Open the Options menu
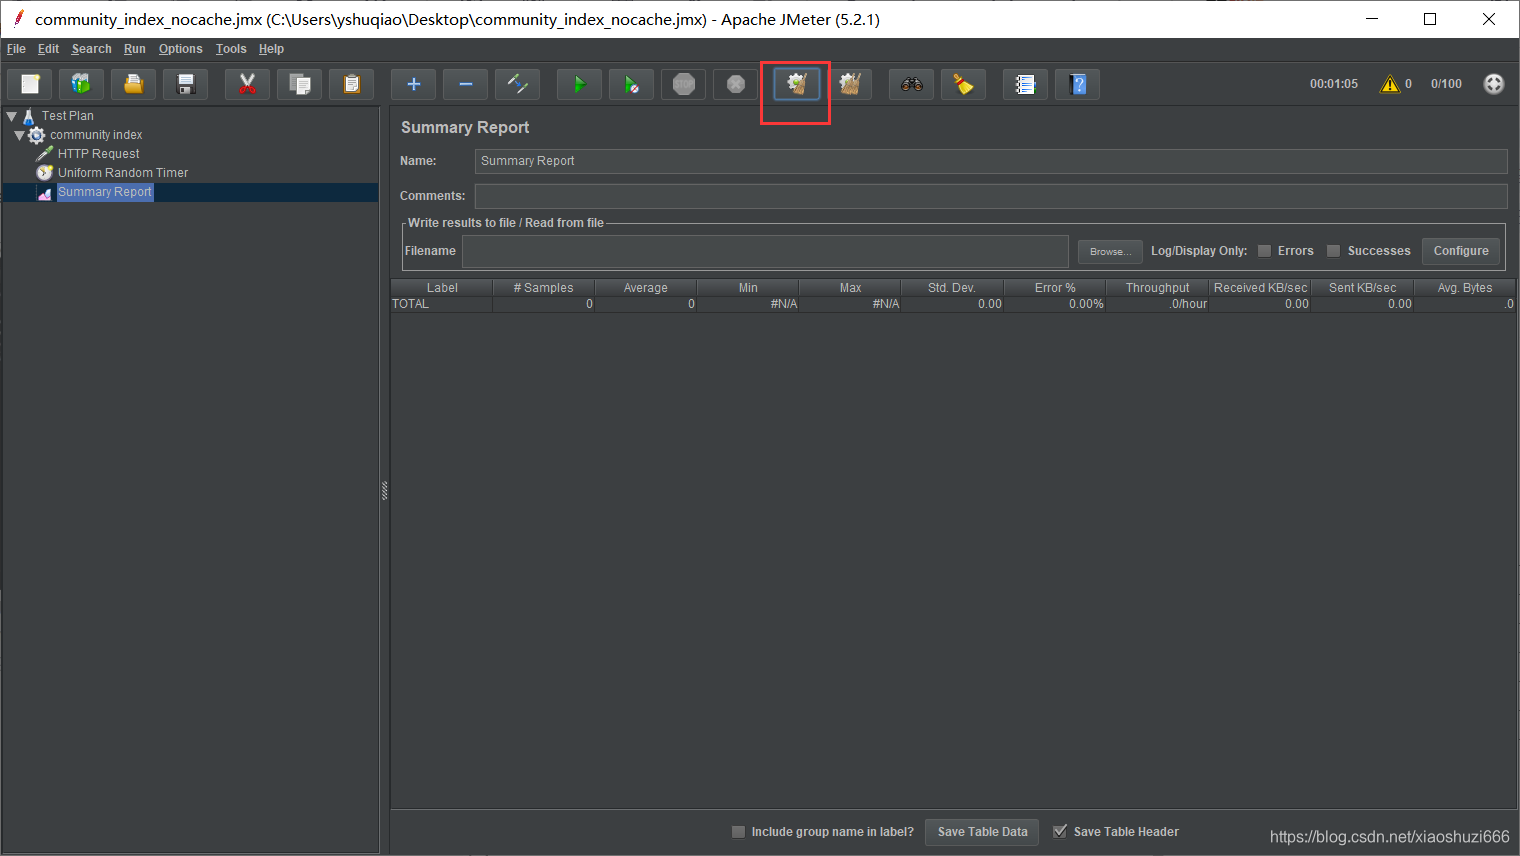This screenshot has width=1520, height=856. tap(180, 49)
